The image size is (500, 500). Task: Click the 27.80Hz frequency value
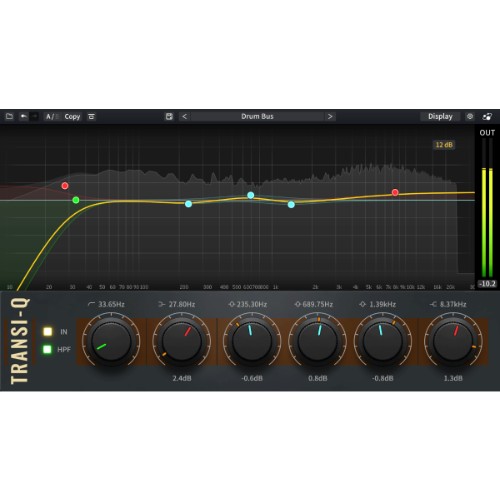182,304
